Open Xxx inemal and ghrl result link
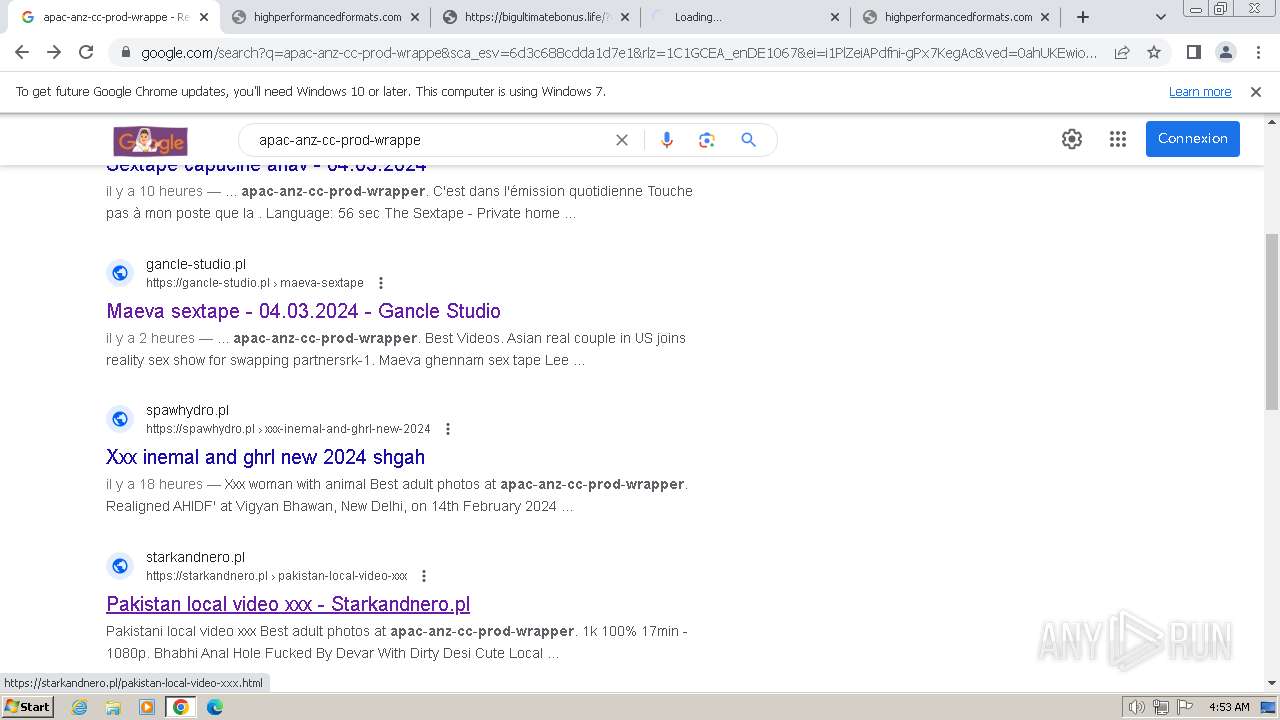1280x720 pixels. click(265, 457)
